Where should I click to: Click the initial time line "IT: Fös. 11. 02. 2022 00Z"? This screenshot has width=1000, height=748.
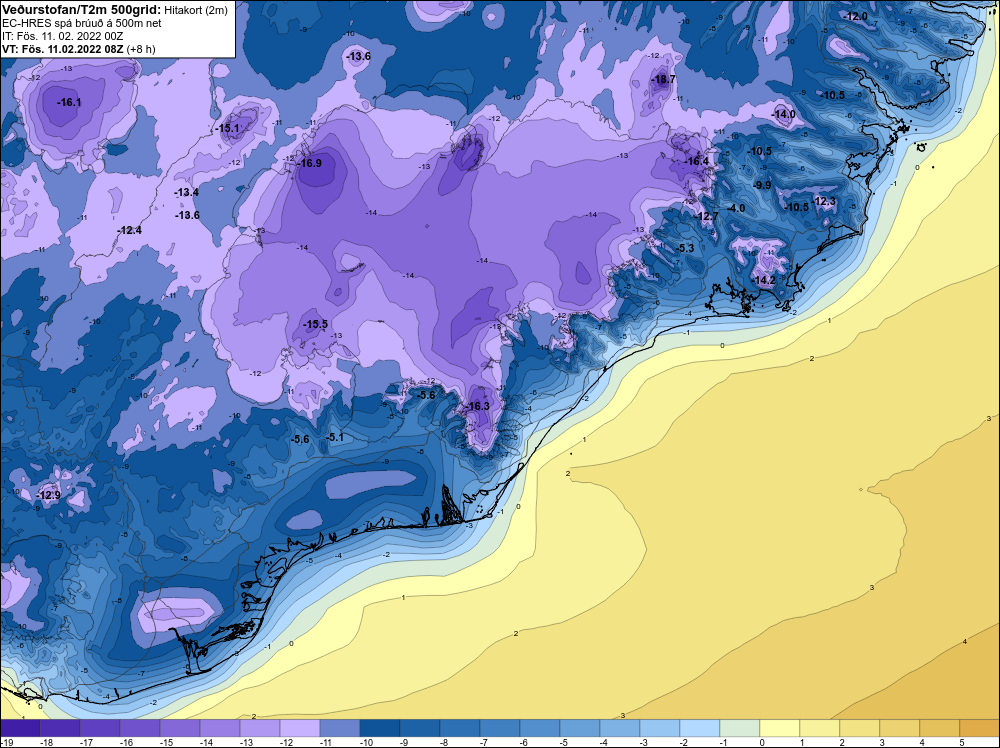tap(62, 36)
